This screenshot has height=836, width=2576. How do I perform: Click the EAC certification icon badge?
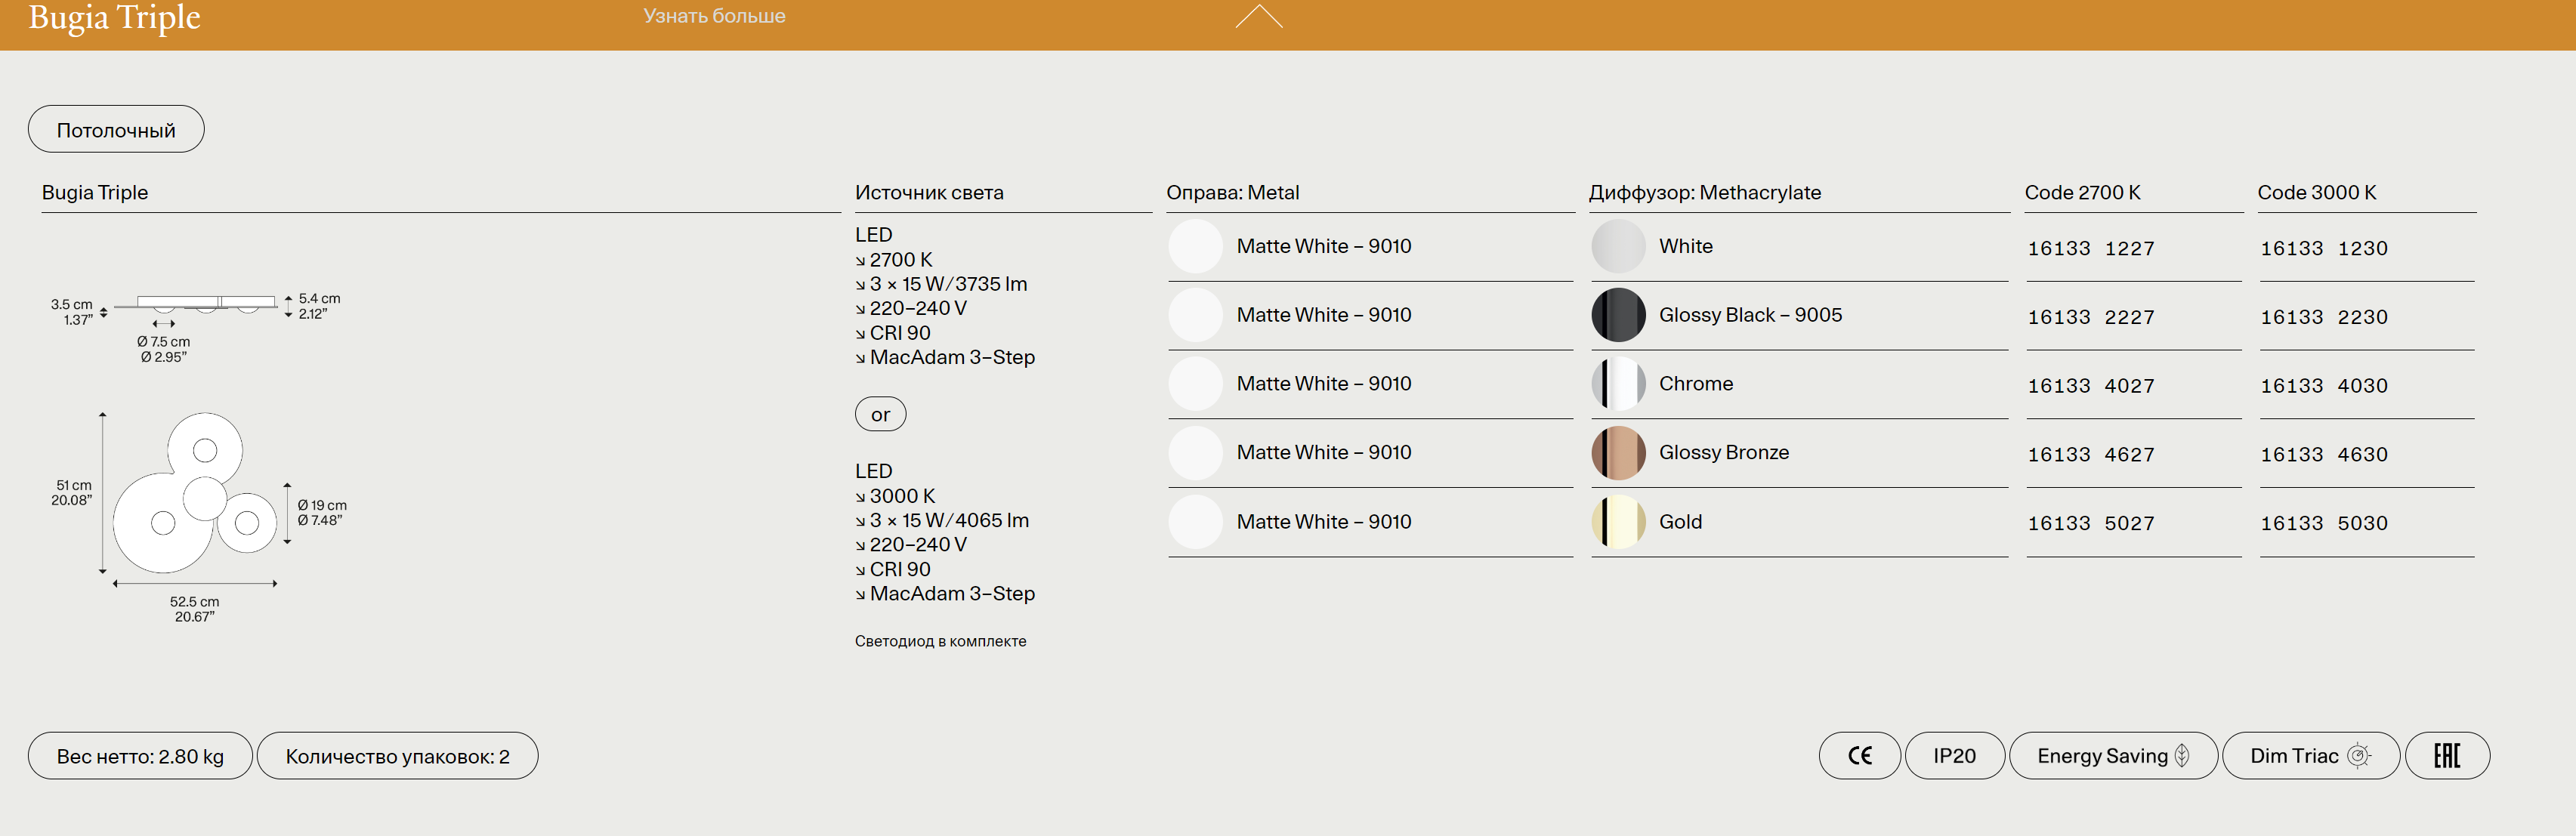[2446, 756]
